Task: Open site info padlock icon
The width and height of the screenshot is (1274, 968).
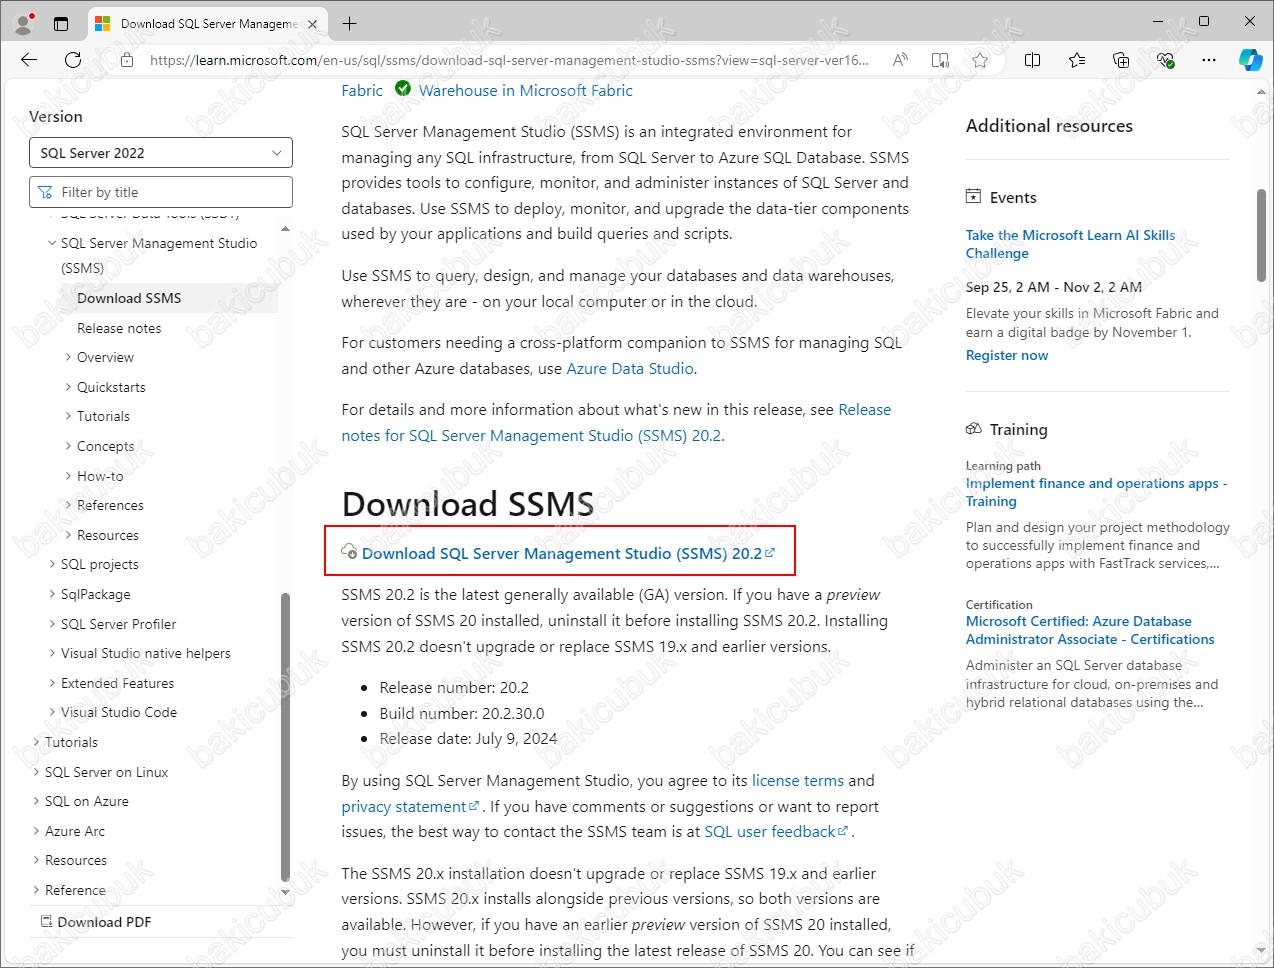Action: click(x=127, y=60)
